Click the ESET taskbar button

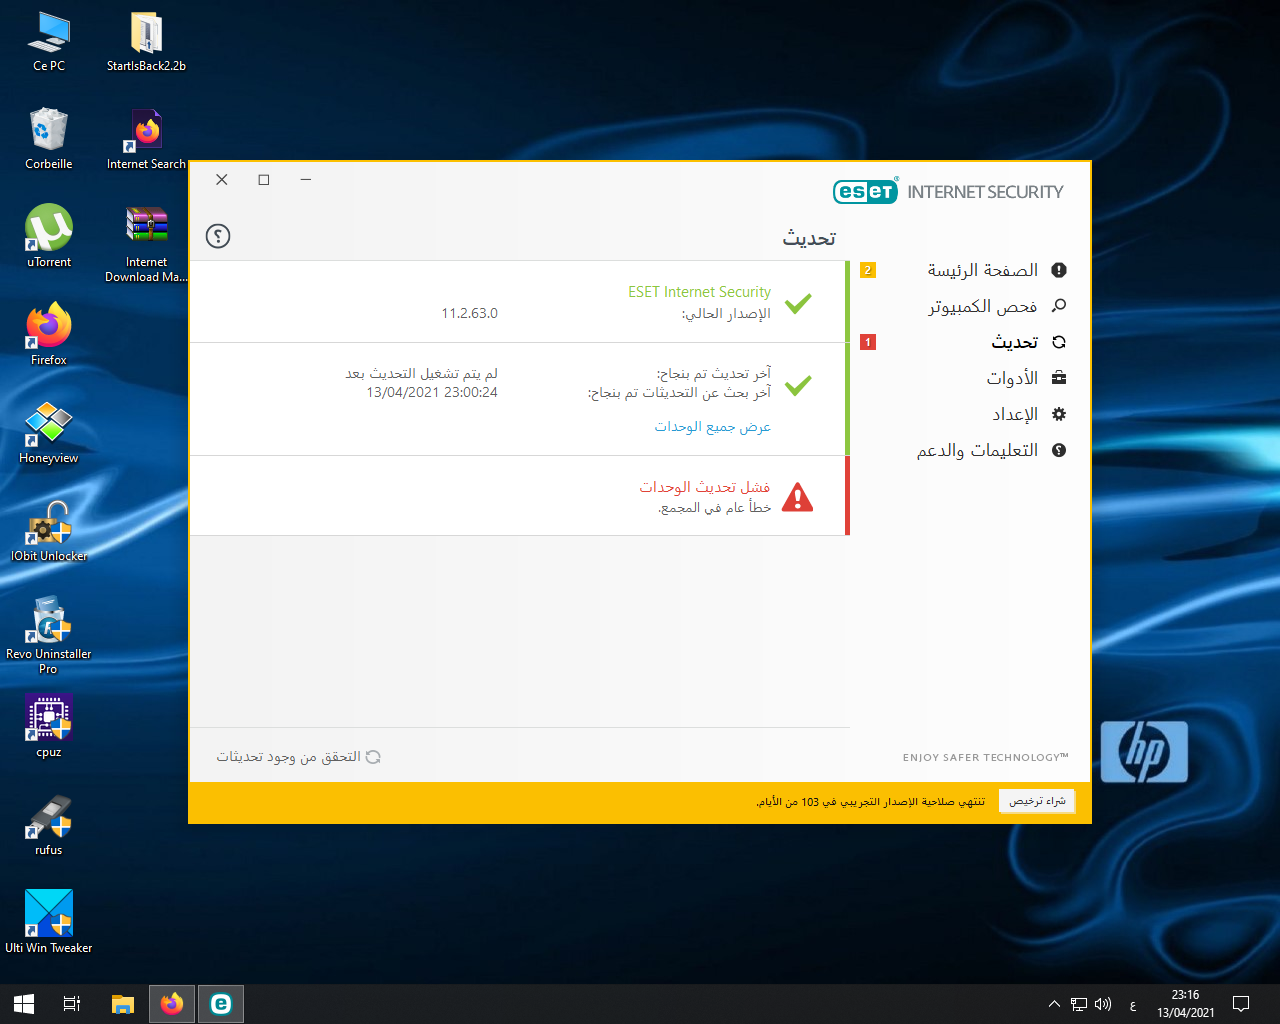point(221,1004)
